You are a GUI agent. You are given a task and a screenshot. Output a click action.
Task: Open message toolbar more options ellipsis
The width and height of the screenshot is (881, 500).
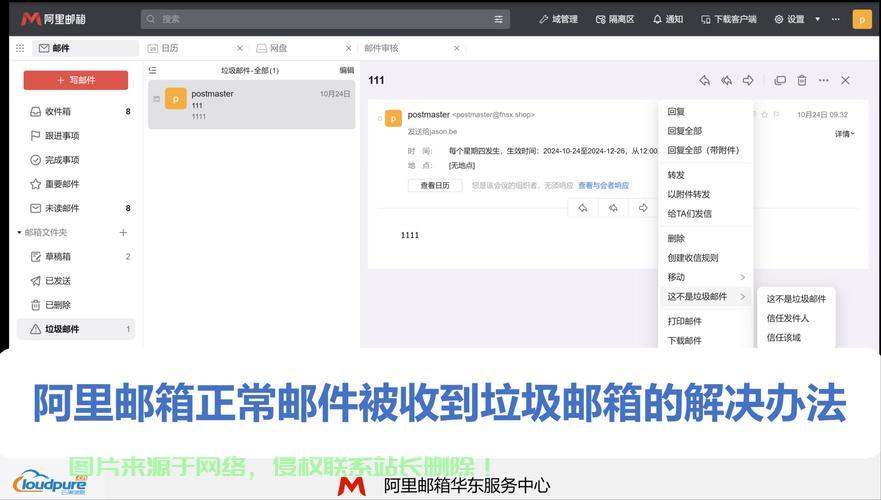(x=824, y=80)
